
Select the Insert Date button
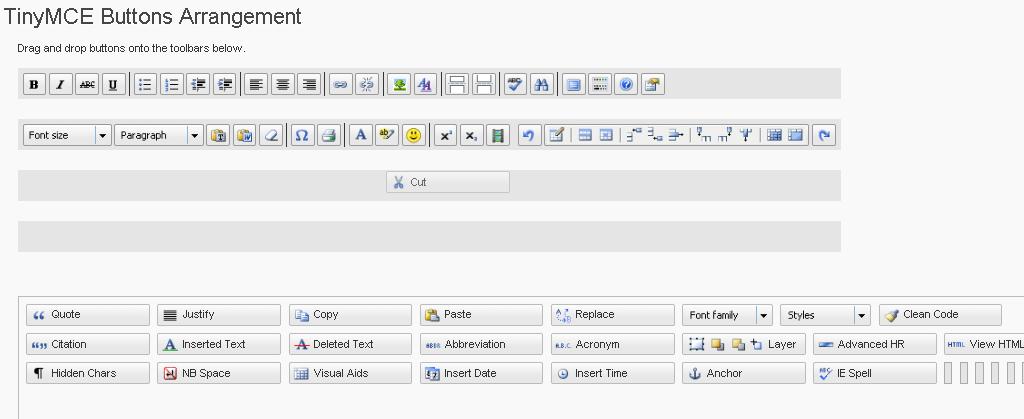tap(481, 373)
